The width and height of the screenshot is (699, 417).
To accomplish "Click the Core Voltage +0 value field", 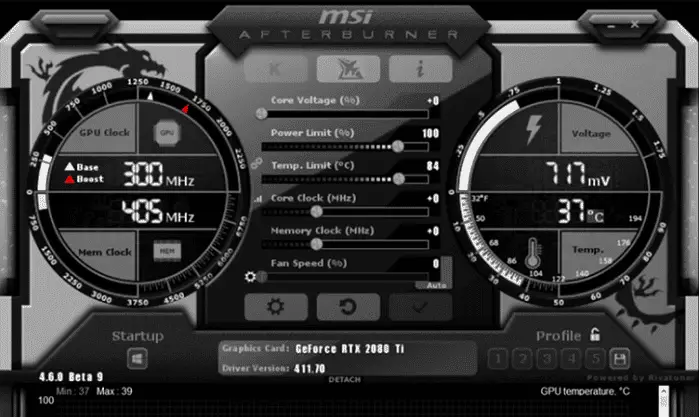I will (433, 101).
